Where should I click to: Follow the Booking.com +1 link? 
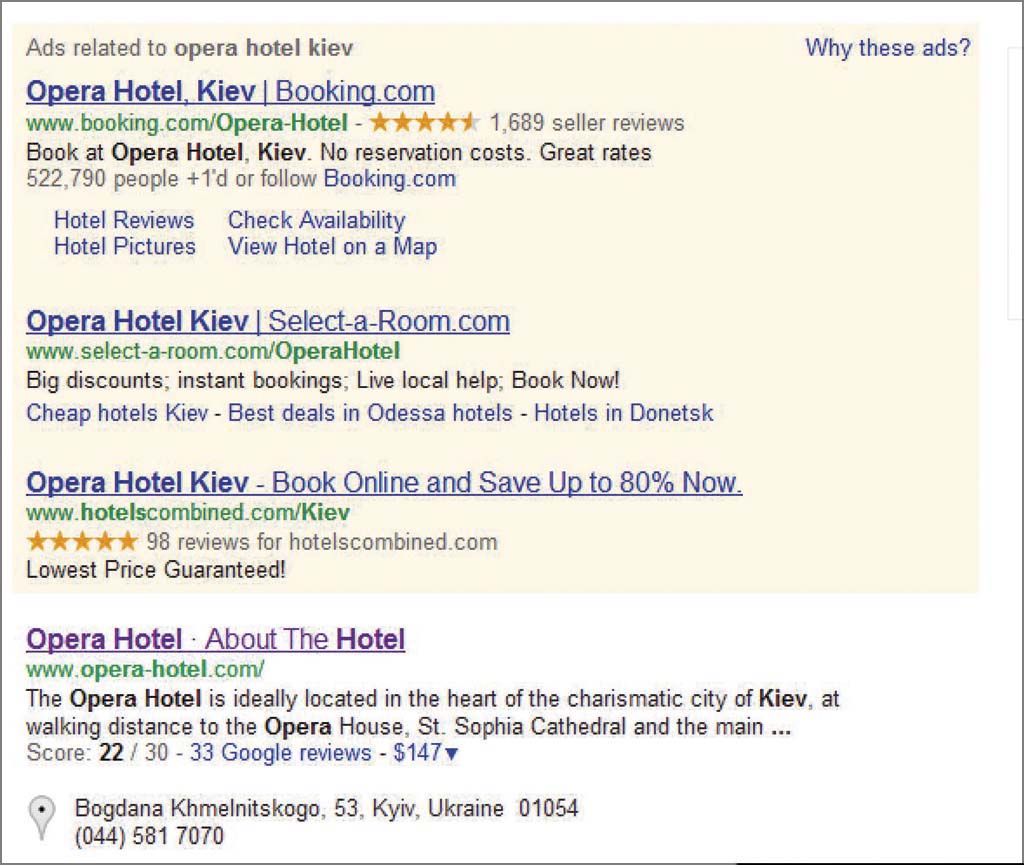coord(390,178)
